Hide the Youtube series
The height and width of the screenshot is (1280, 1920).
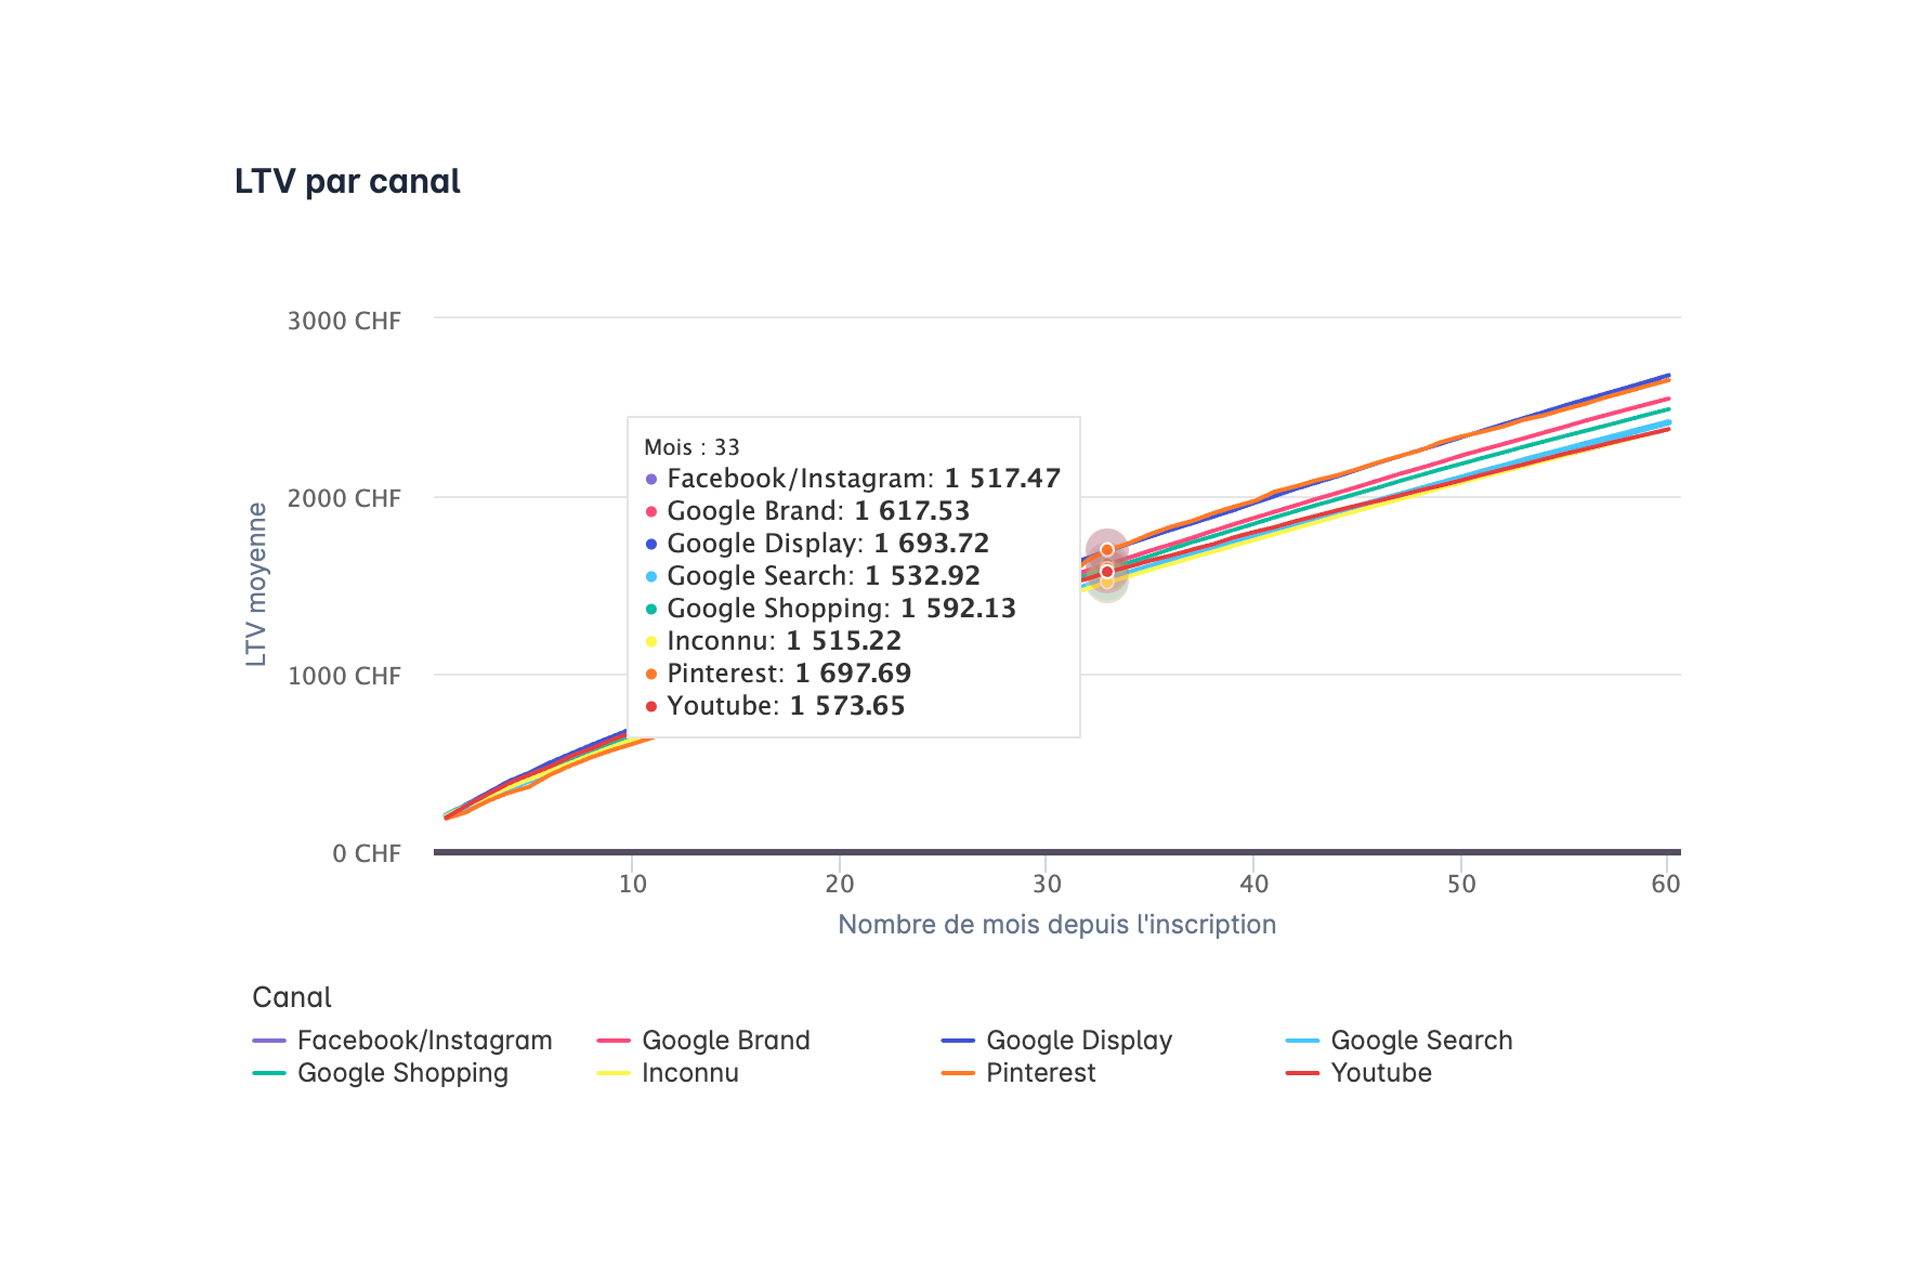1359,1073
